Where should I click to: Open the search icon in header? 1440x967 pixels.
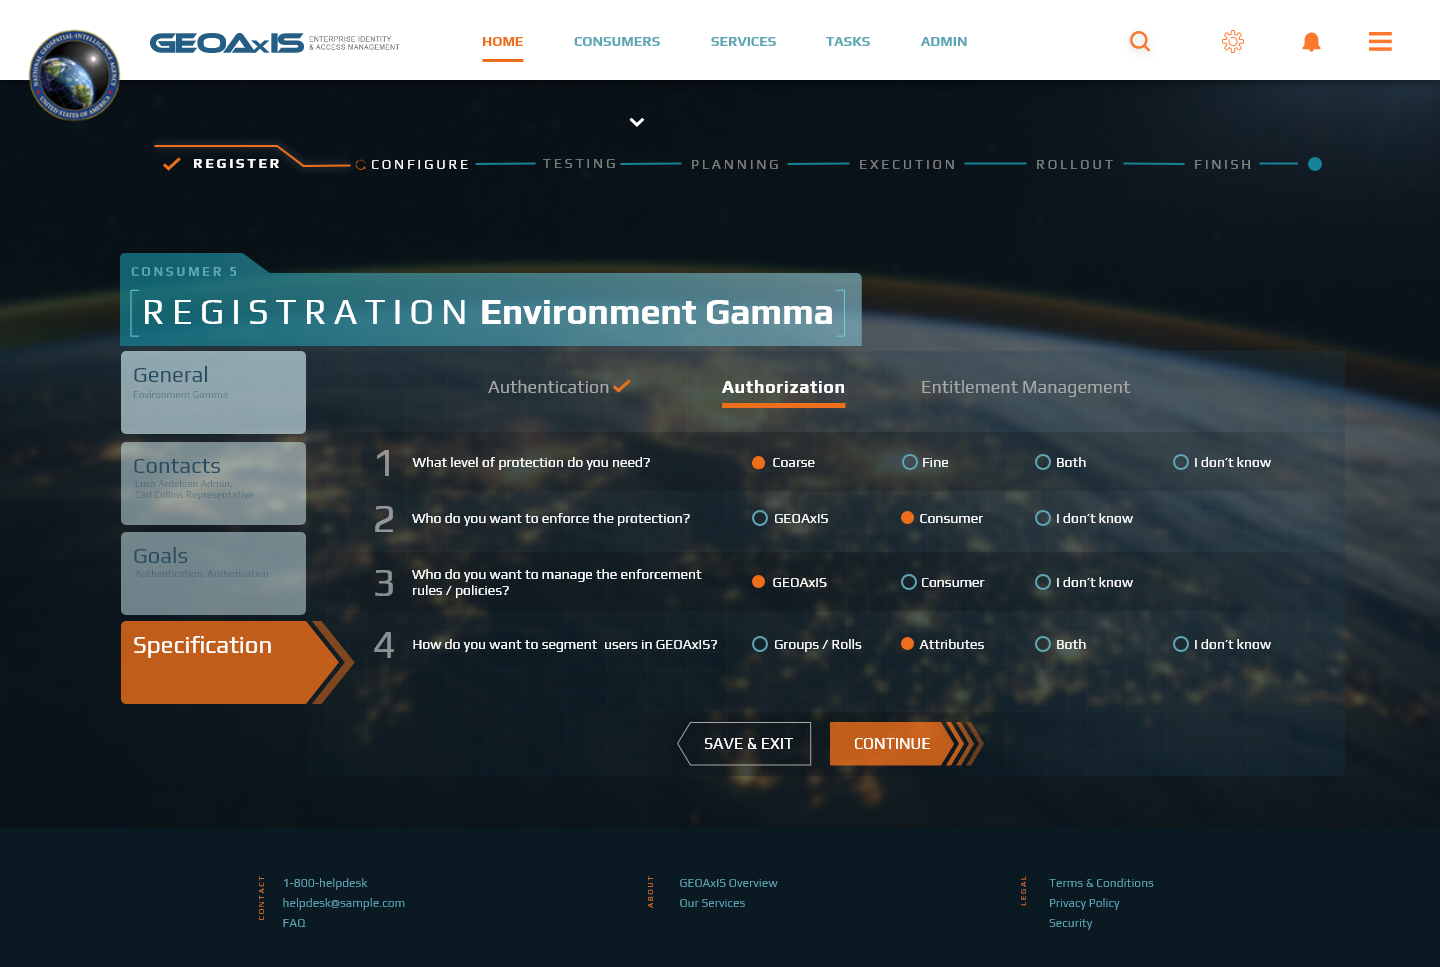coord(1140,41)
